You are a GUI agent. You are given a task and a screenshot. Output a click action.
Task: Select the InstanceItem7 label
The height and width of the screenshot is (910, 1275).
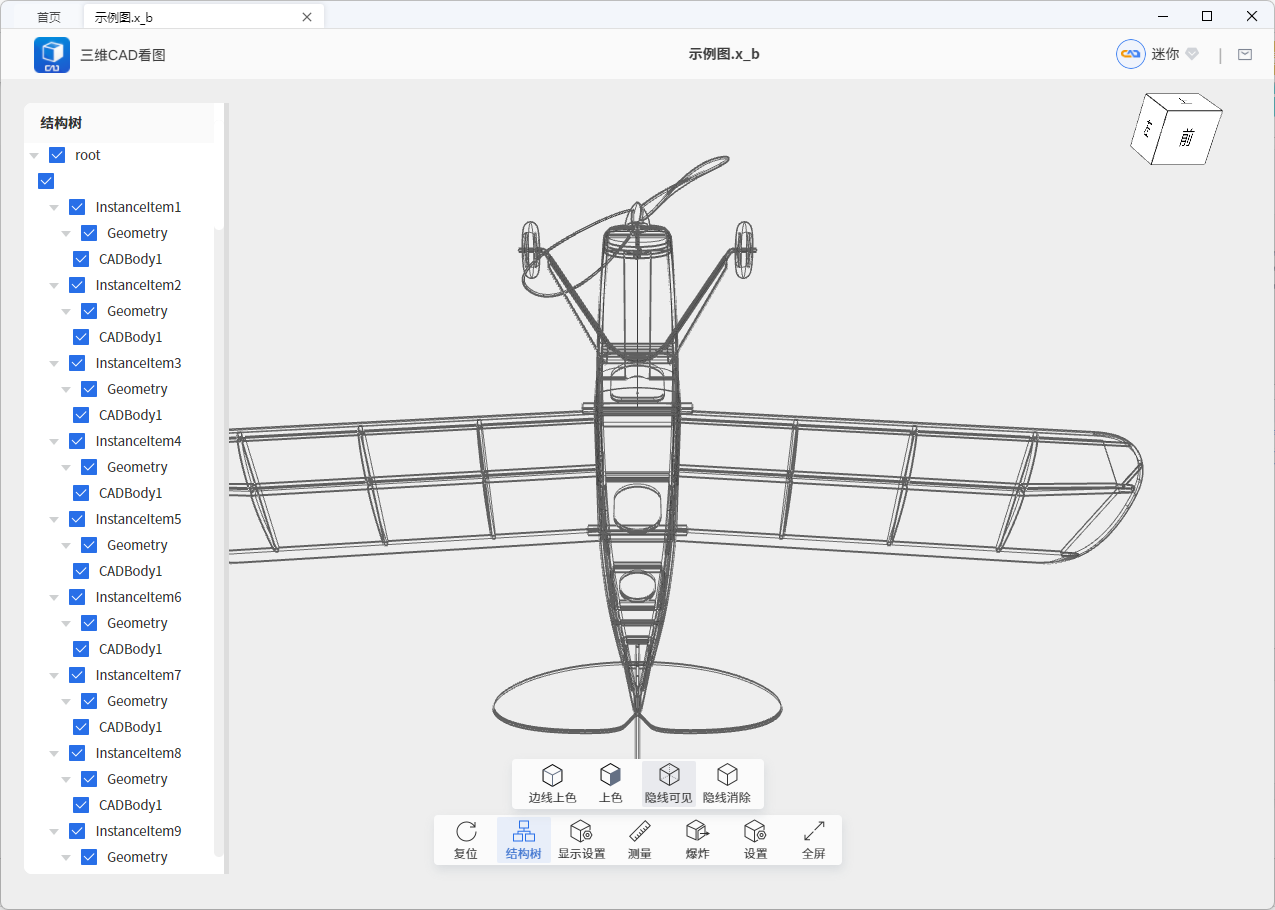click(139, 675)
